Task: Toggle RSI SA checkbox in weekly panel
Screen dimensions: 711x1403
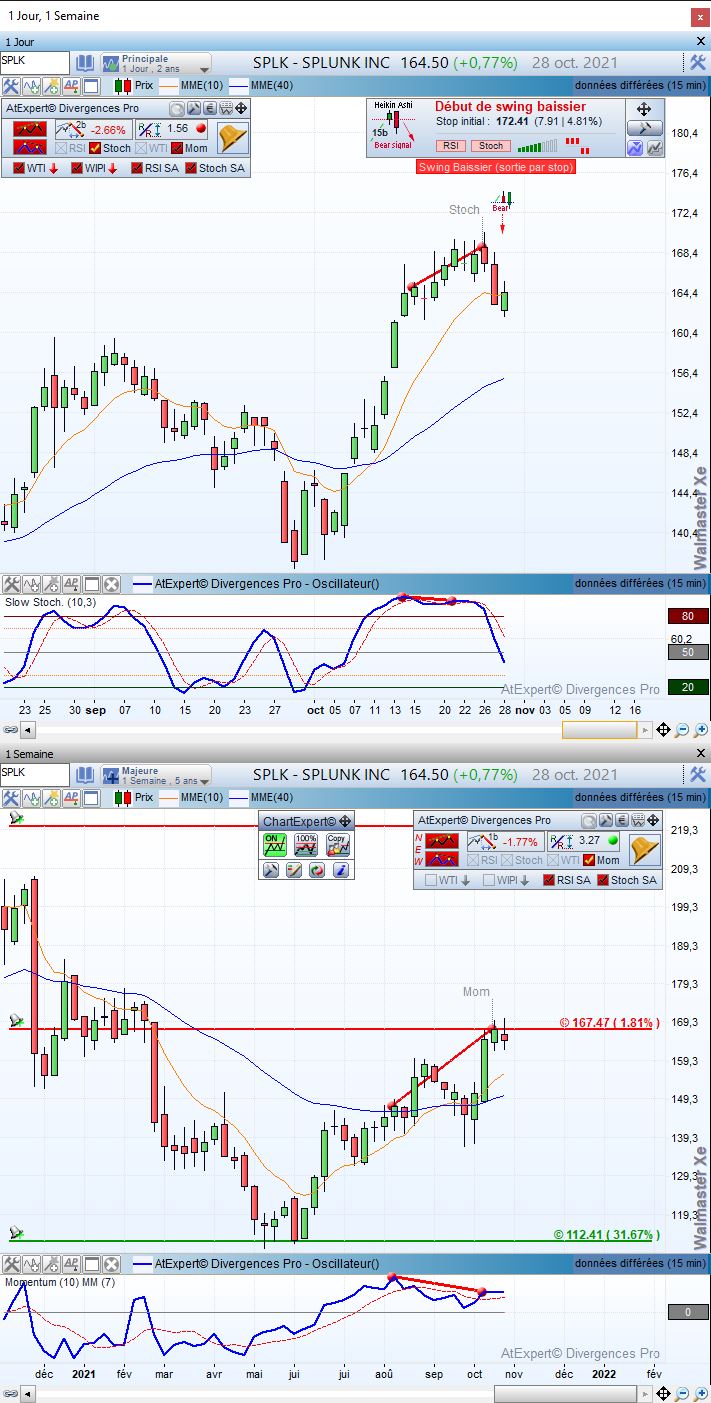Action: tap(549, 880)
